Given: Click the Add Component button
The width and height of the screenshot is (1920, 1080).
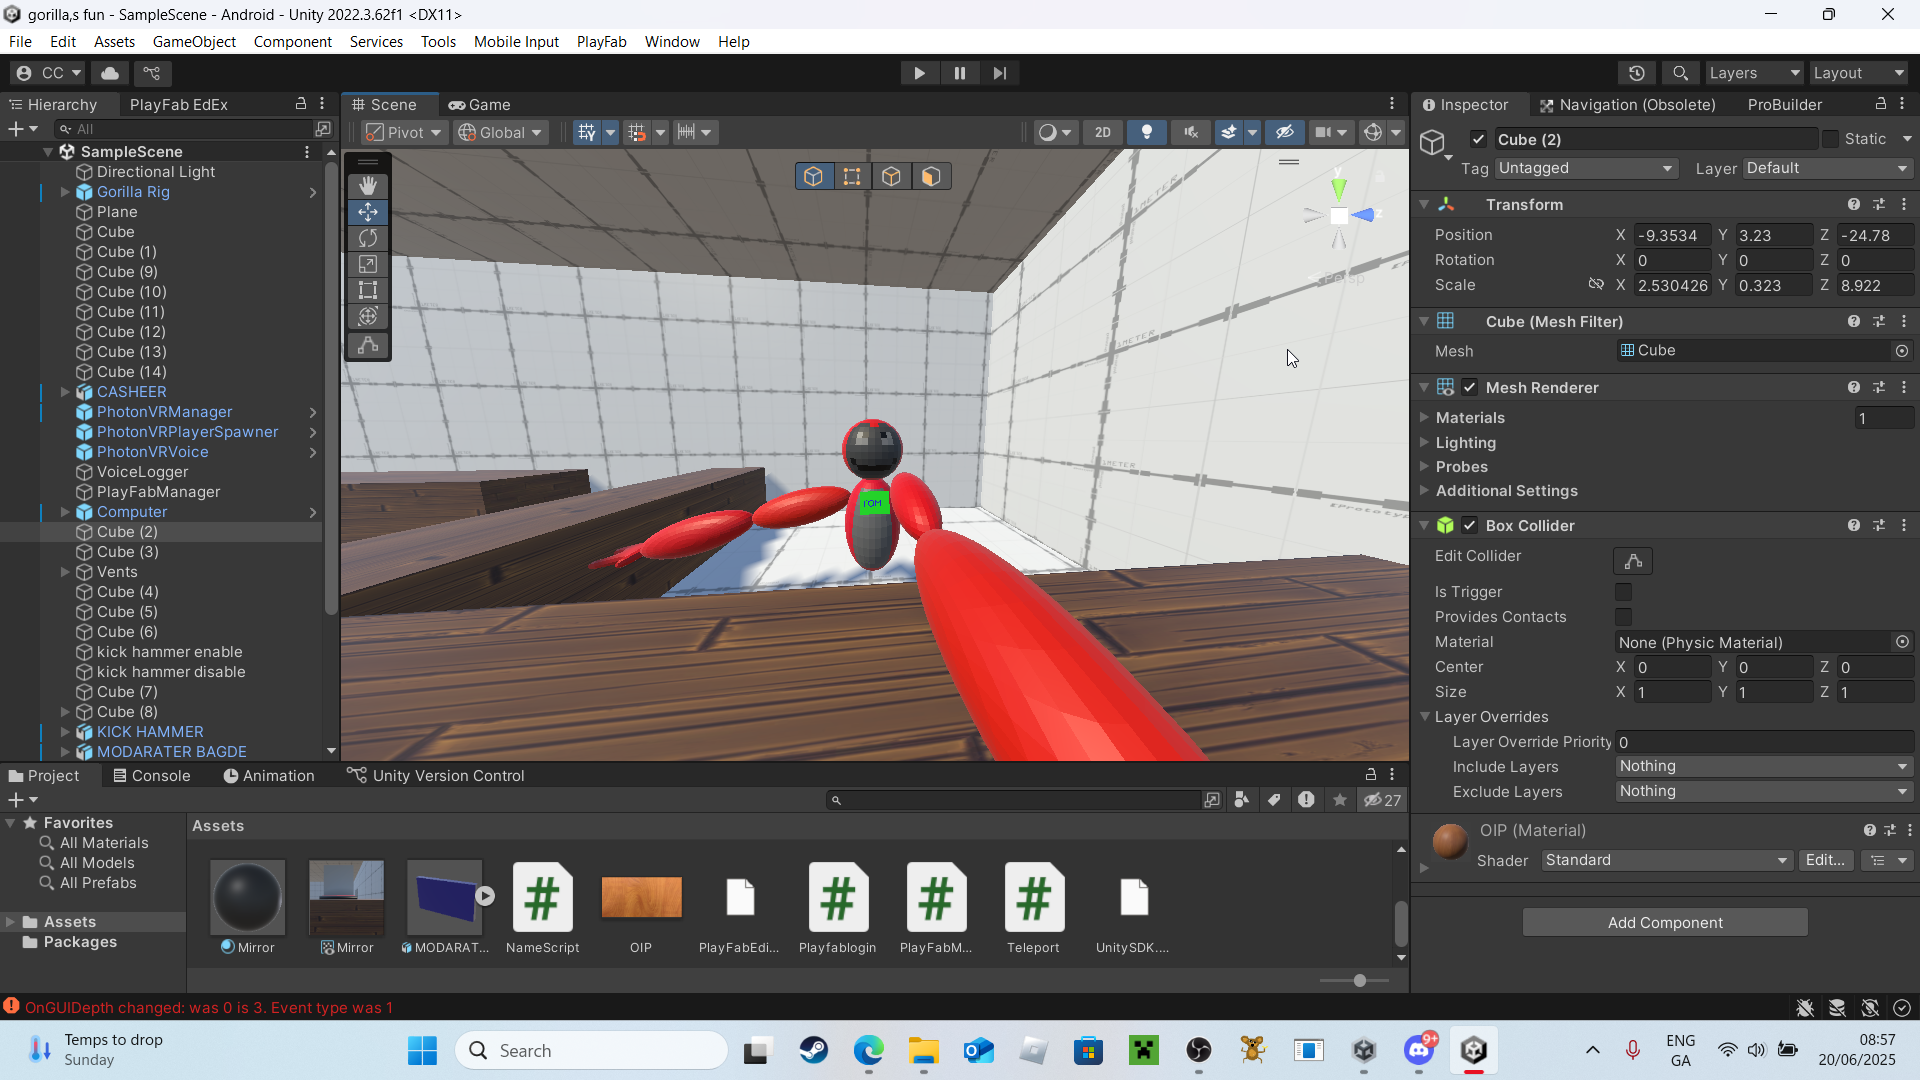Looking at the screenshot, I should tap(1664, 922).
